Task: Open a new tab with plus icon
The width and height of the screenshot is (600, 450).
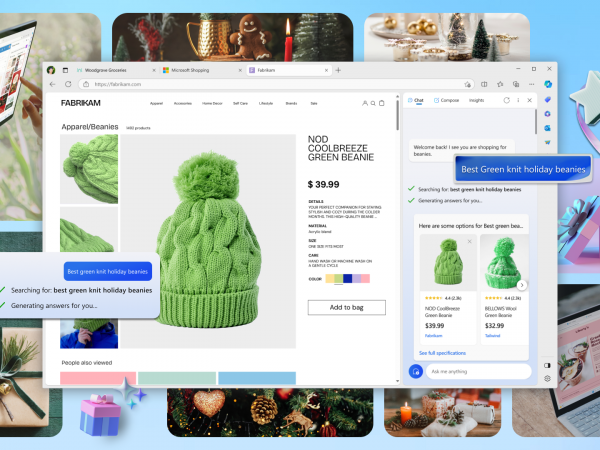Action: [x=338, y=70]
